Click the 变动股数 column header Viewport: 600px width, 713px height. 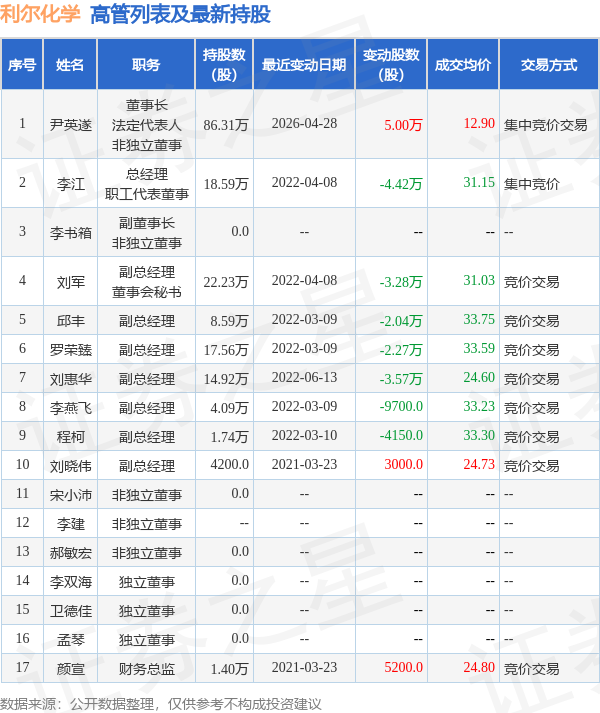(x=391, y=65)
